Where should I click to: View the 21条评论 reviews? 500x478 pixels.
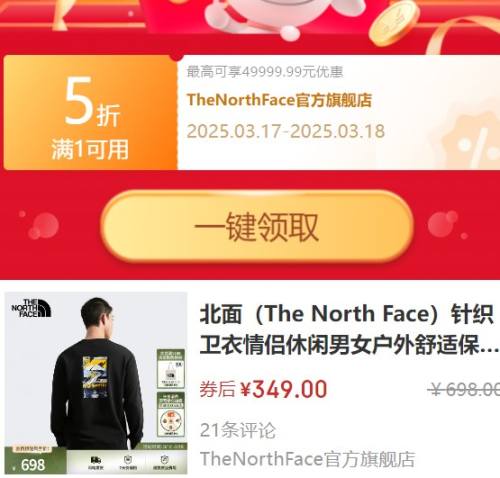tap(238, 430)
